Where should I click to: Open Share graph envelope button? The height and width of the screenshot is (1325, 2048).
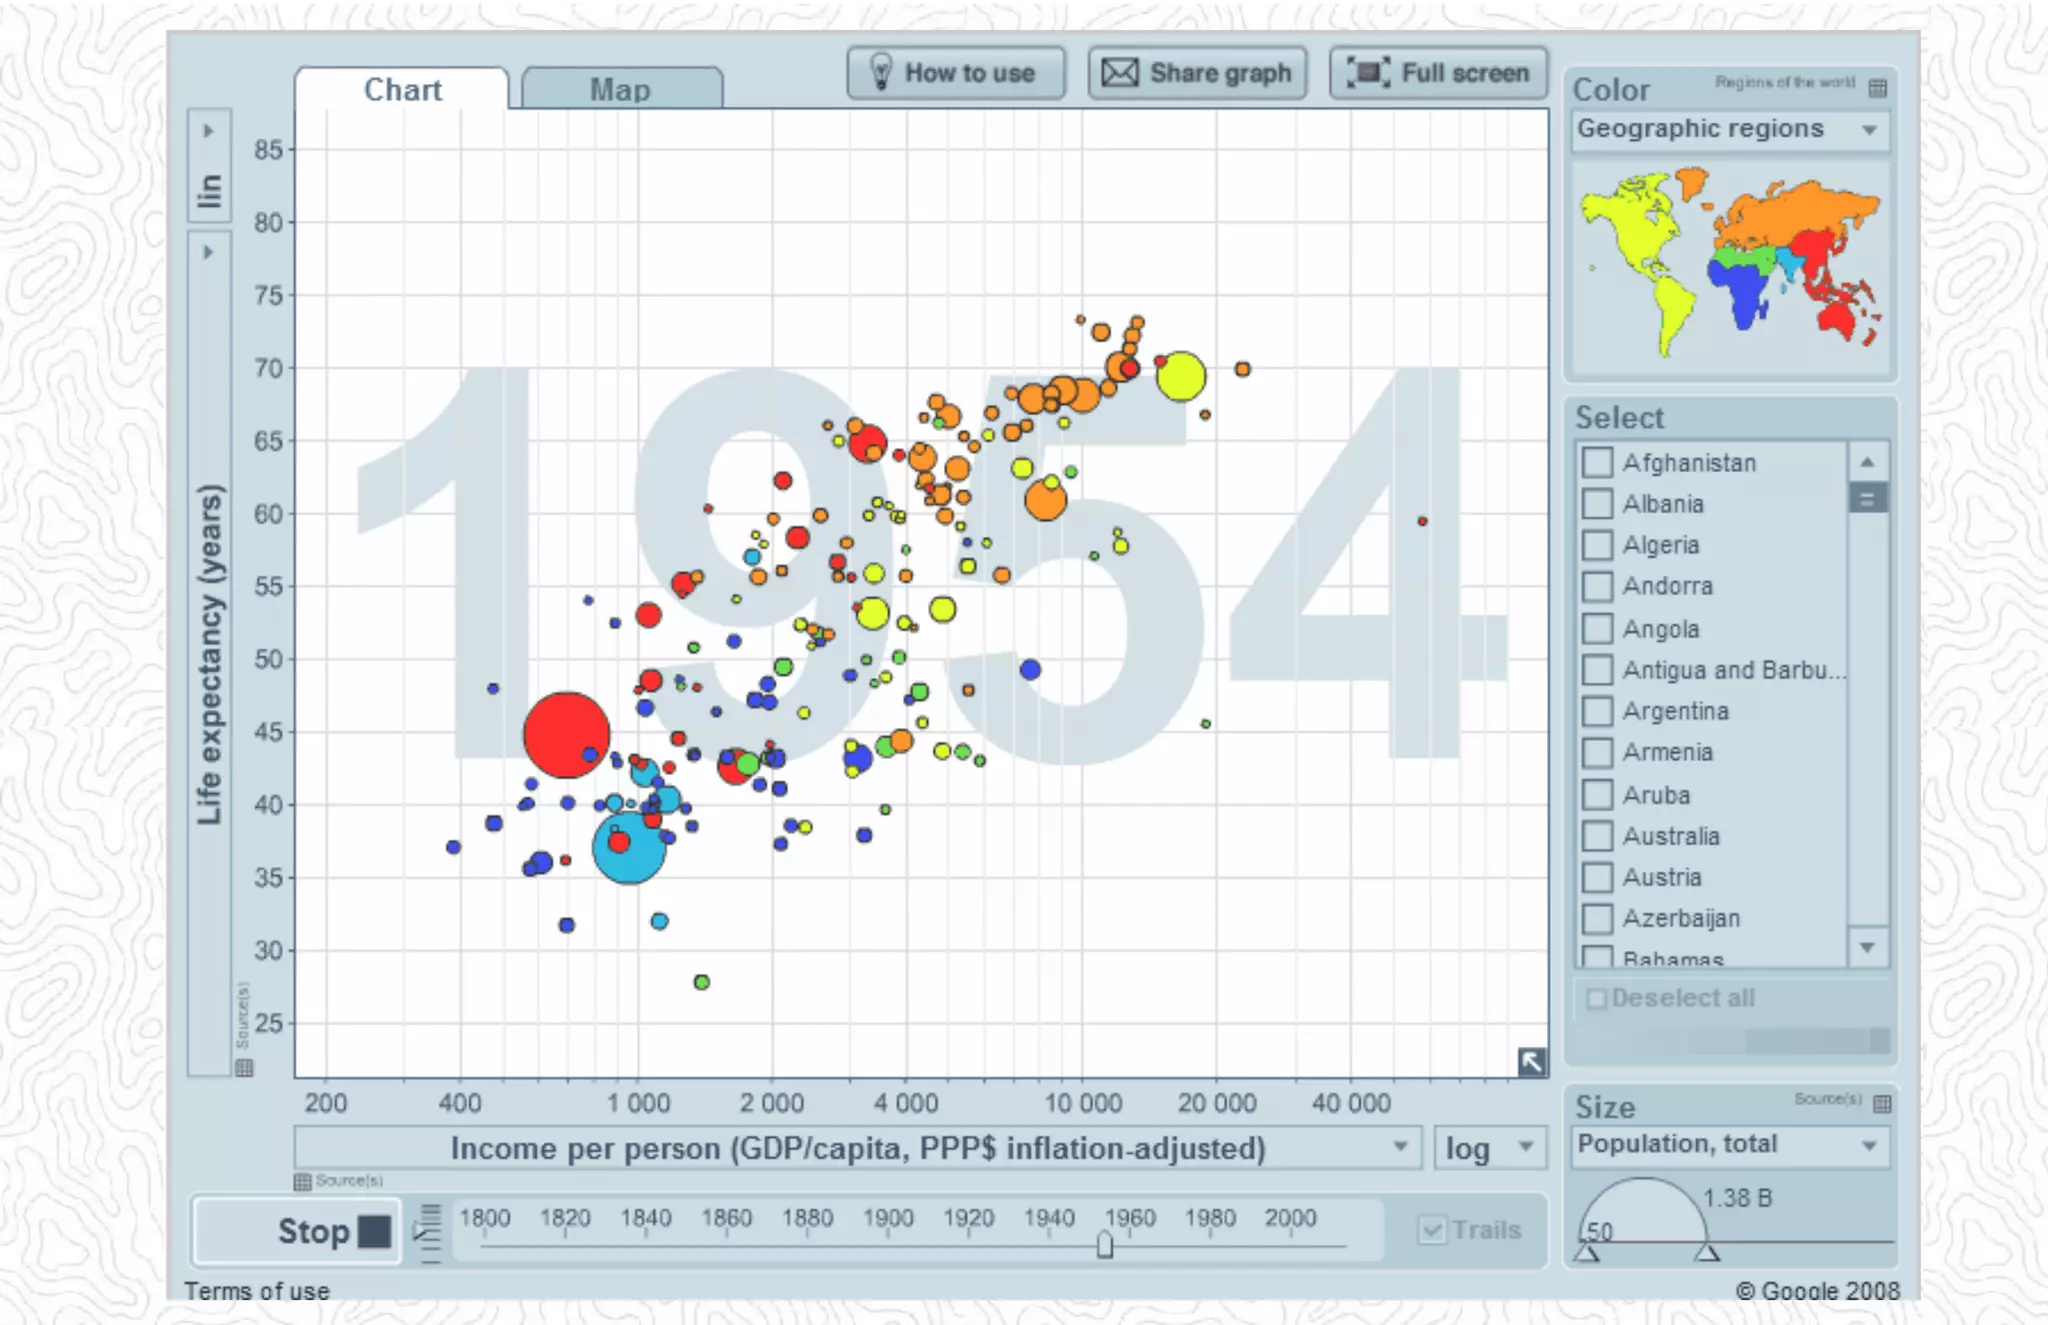1197,73
